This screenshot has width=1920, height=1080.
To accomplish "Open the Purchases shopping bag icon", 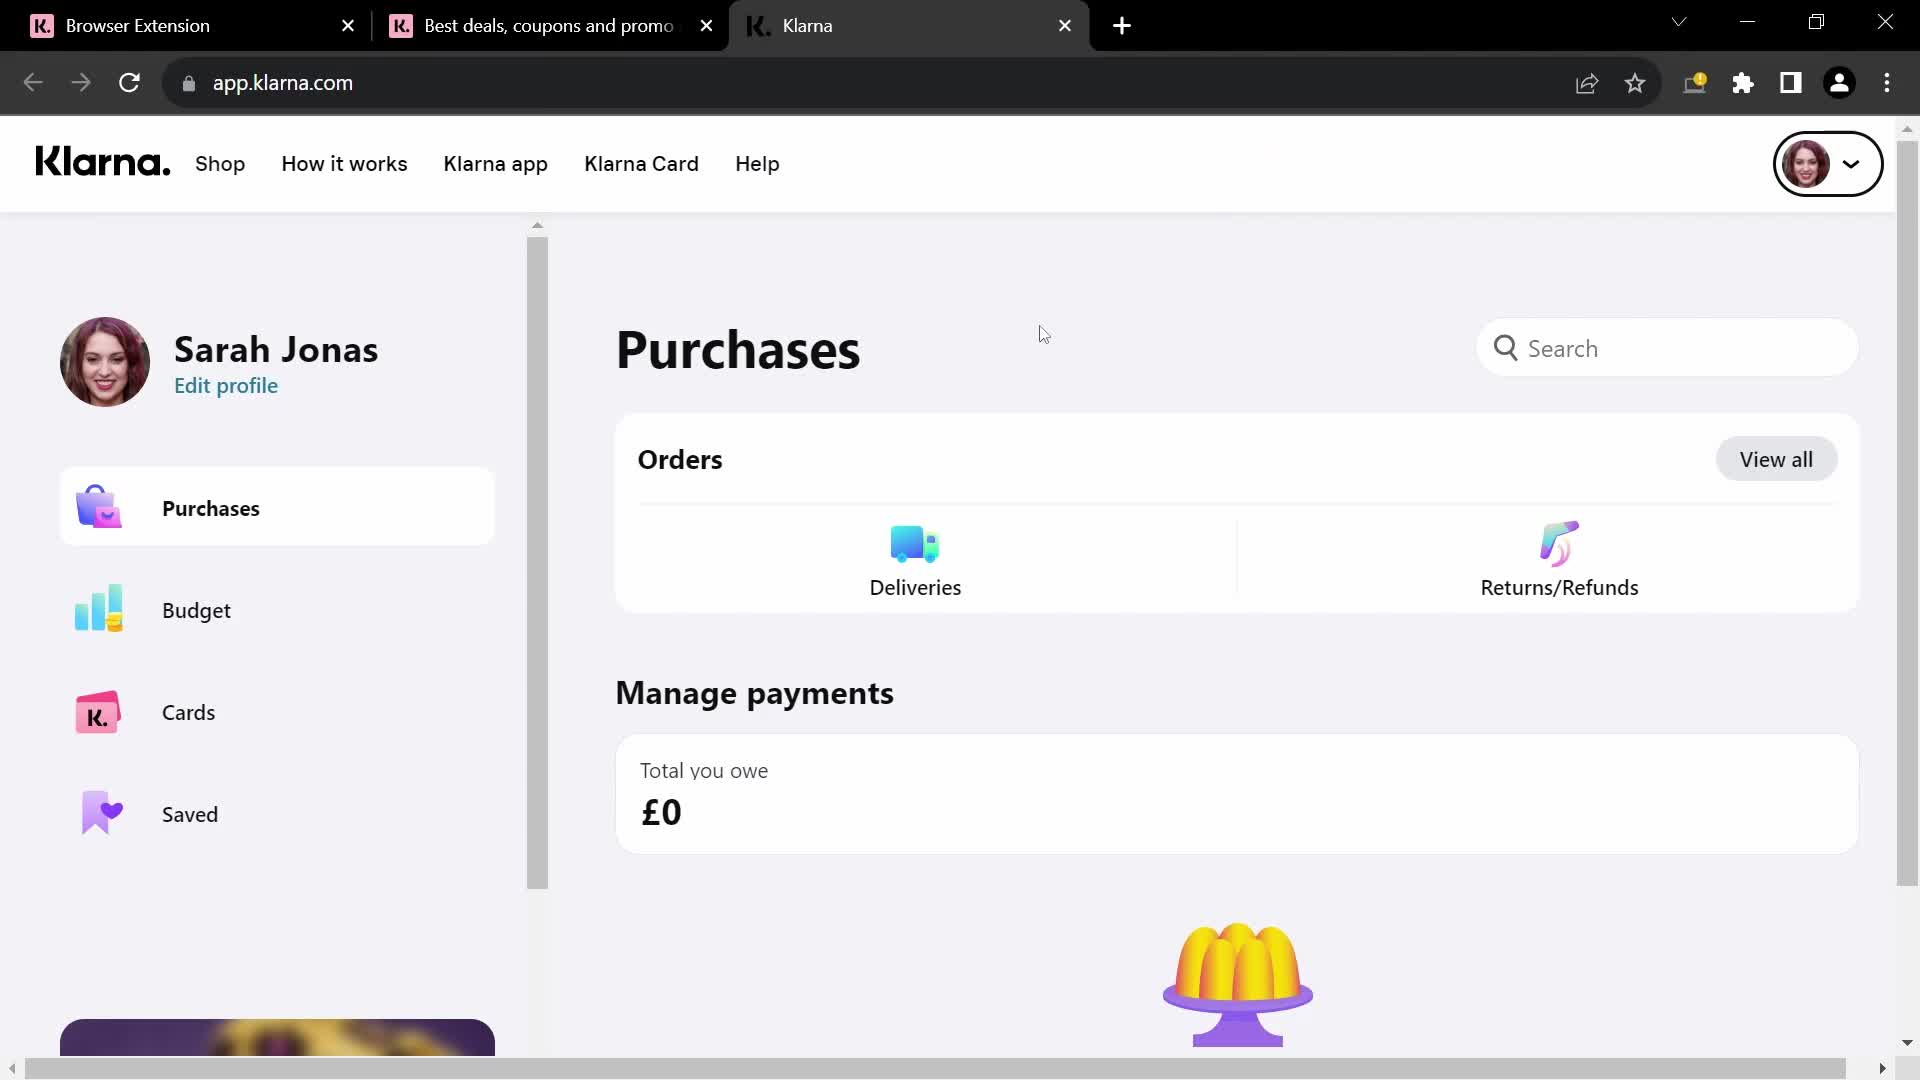I will tap(98, 507).
